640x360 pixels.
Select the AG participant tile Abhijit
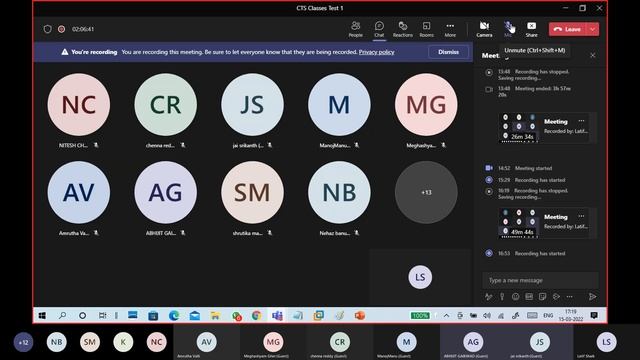click(166, 192)
